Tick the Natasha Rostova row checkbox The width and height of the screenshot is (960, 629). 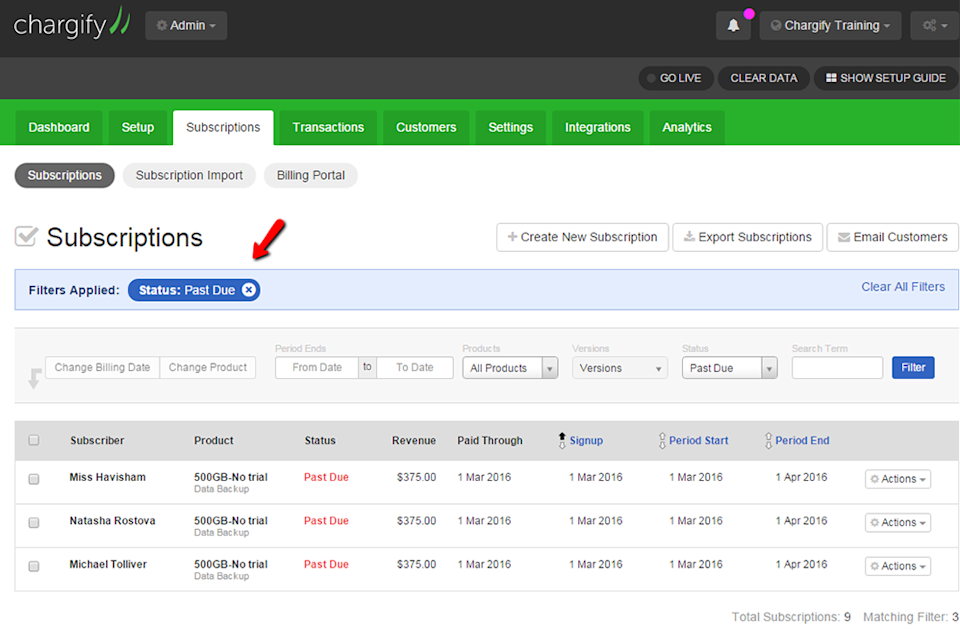pyautogui.click(x=34, y=522)
